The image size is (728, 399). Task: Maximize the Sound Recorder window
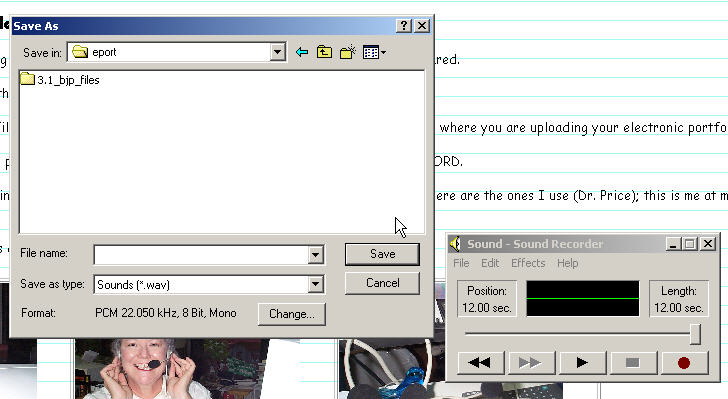(689, 244)
